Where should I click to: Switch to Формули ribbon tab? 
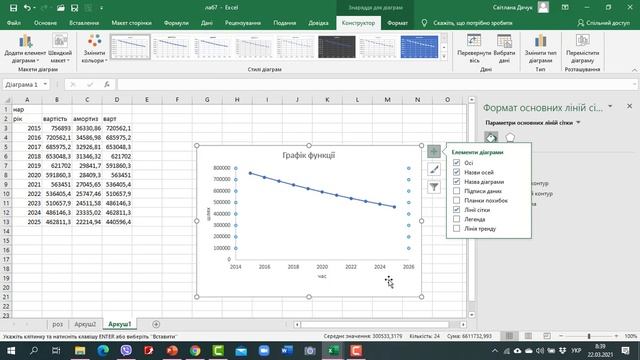(x=176, y=23)
